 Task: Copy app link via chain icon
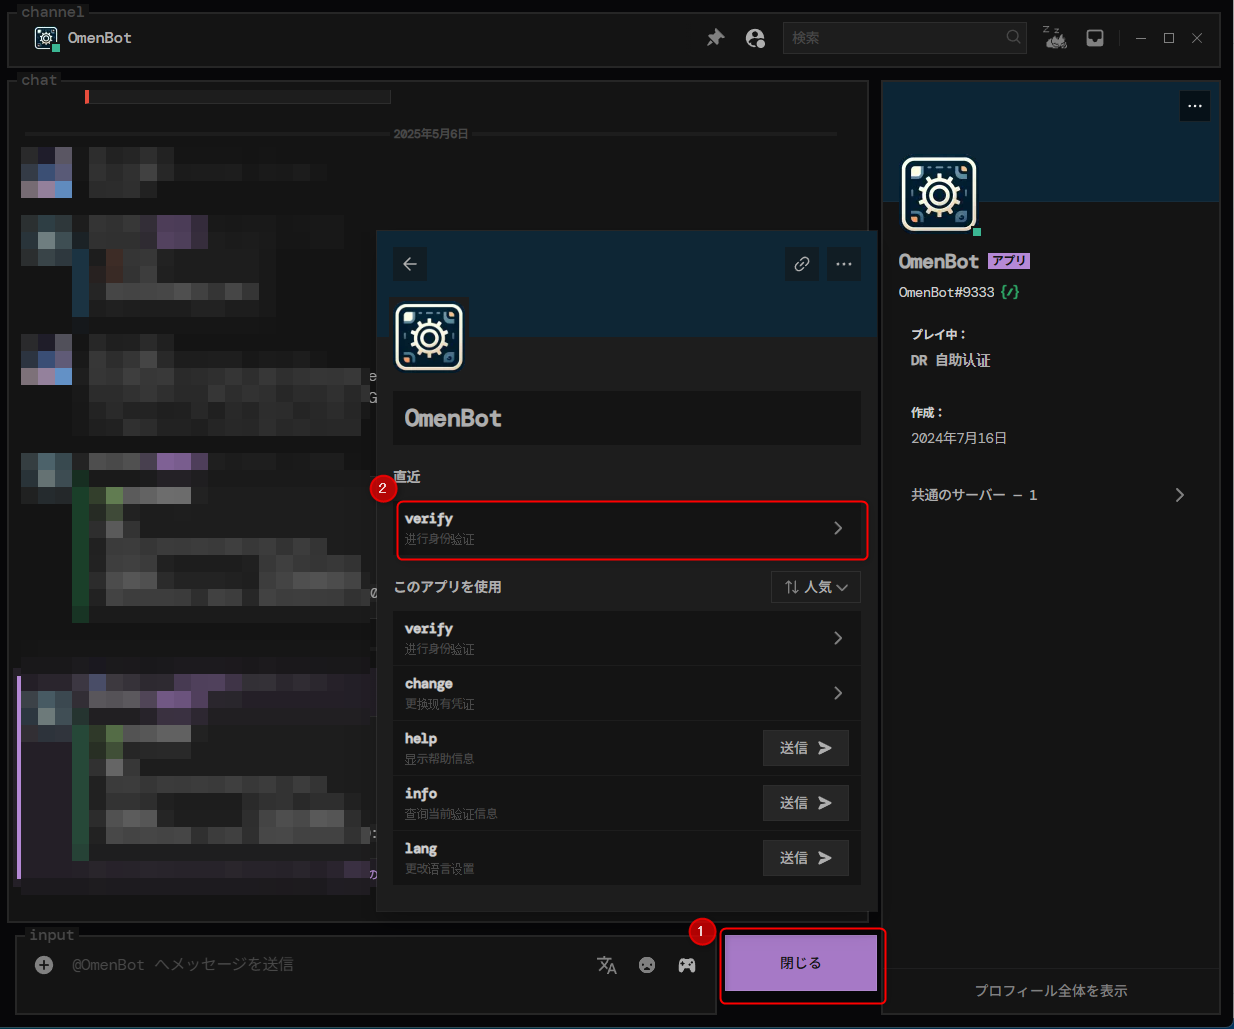click(802, 264)
